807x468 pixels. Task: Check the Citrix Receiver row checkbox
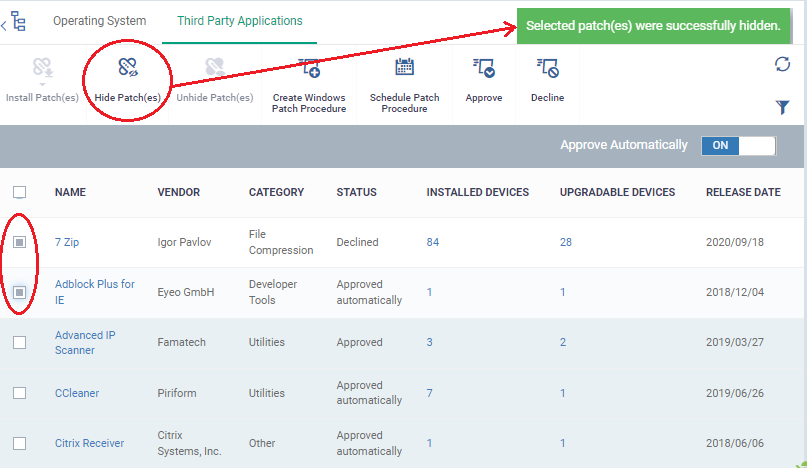pos(20,443)
